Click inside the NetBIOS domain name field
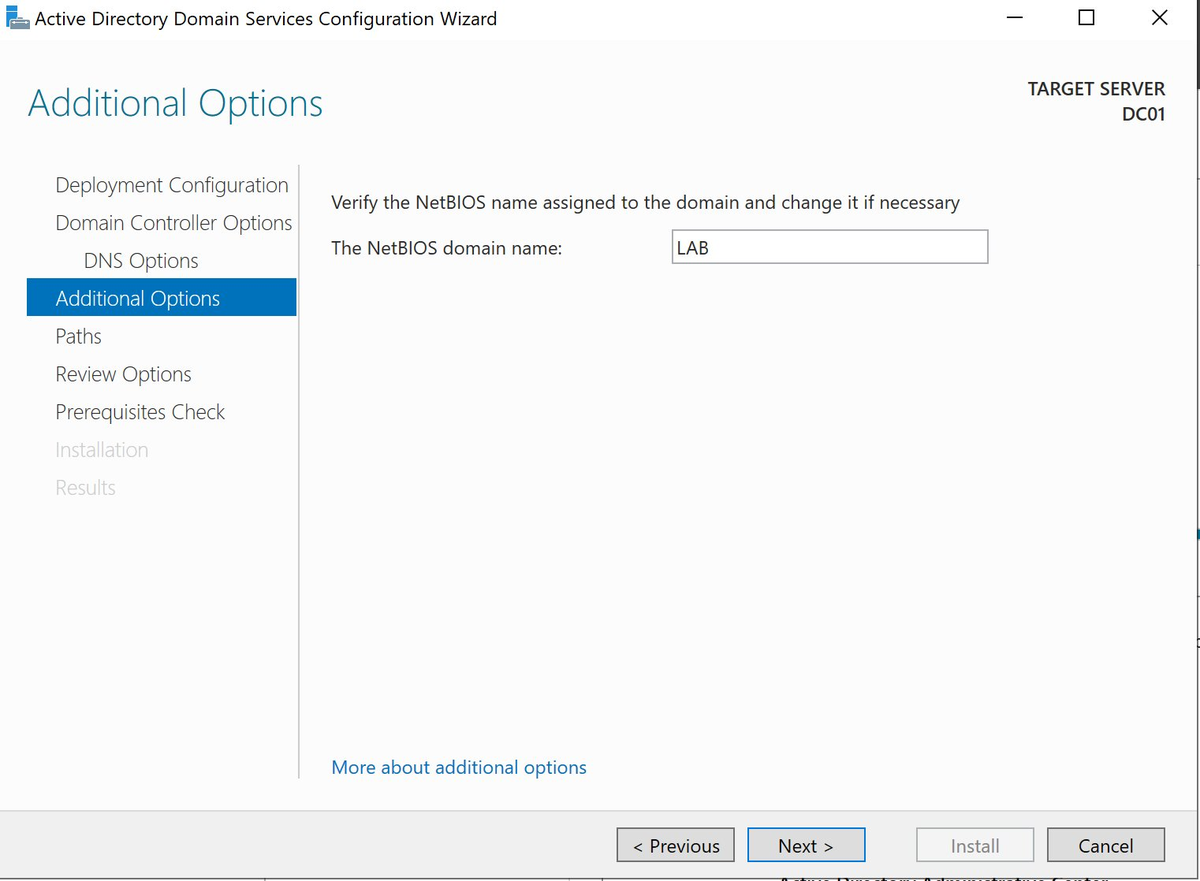The height and width of the screenshot is (881, 1200). coord(830,246)
